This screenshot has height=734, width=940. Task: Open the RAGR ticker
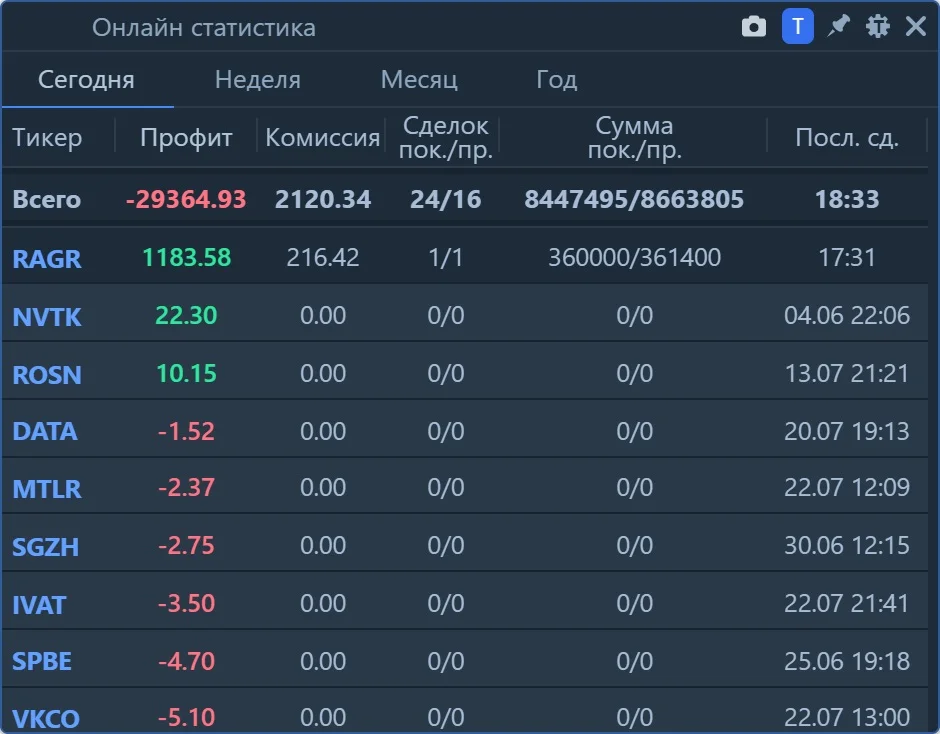coord(47,258)
